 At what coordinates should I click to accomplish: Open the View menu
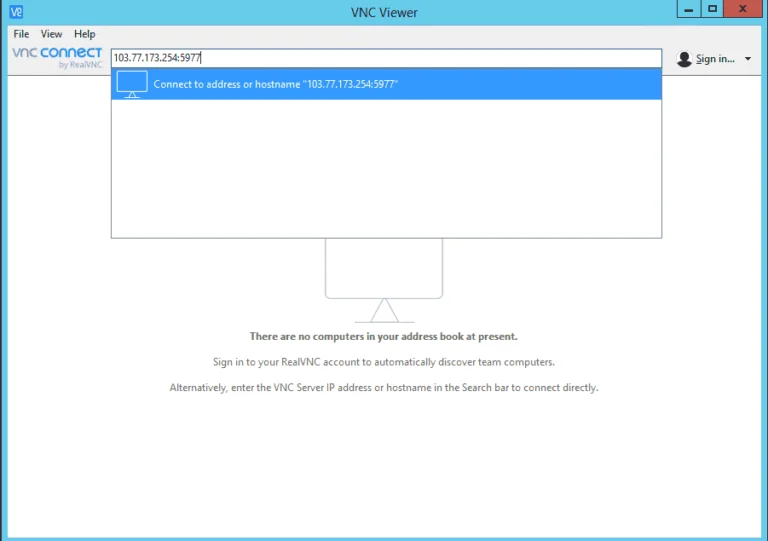(x=51, y=34)
